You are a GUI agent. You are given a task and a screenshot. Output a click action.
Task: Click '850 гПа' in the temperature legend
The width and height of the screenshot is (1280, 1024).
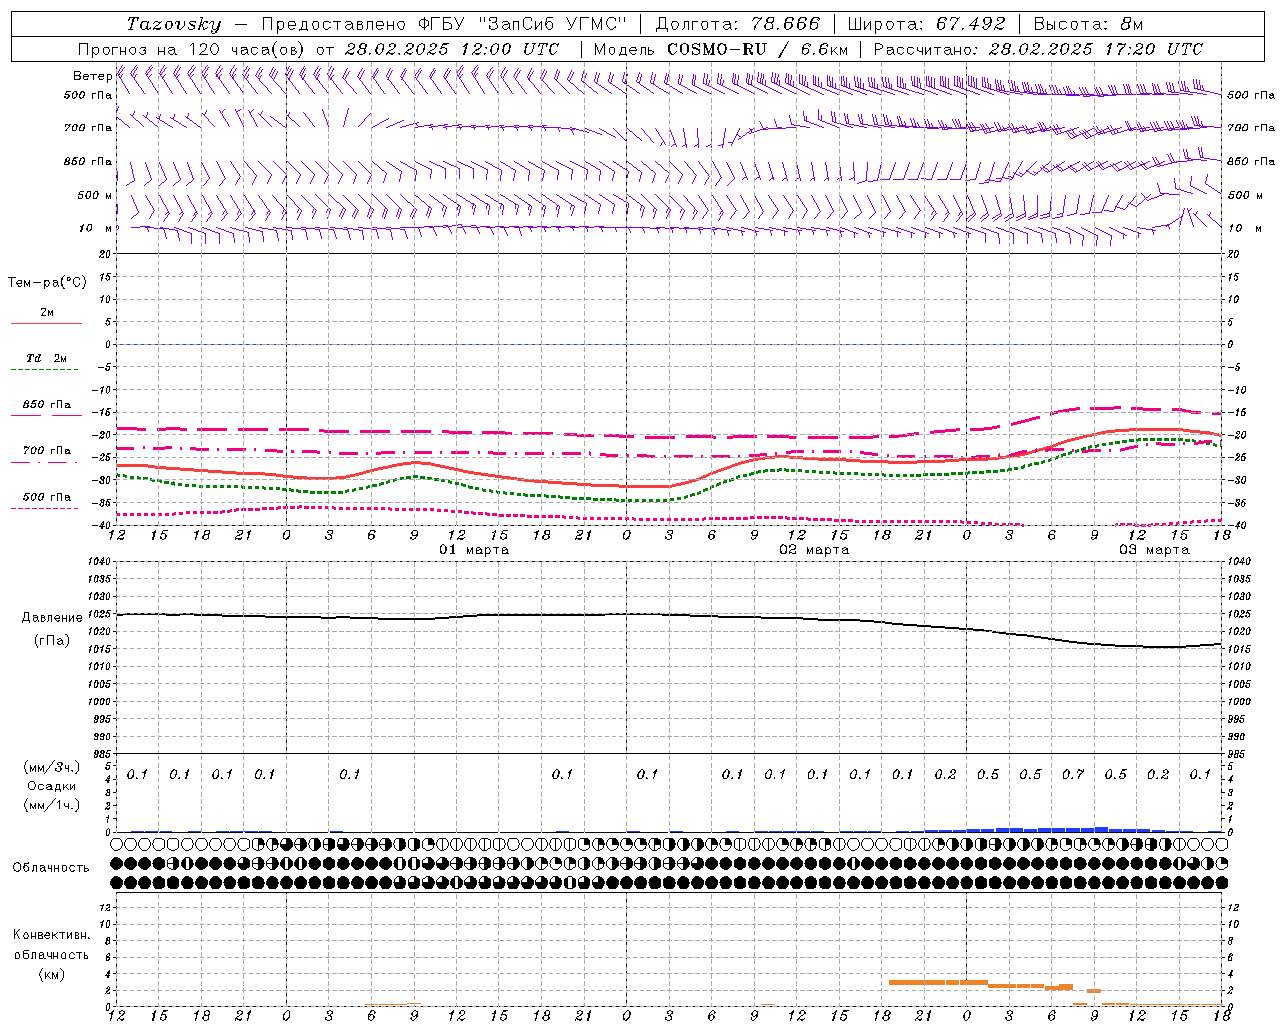[47, 405]
